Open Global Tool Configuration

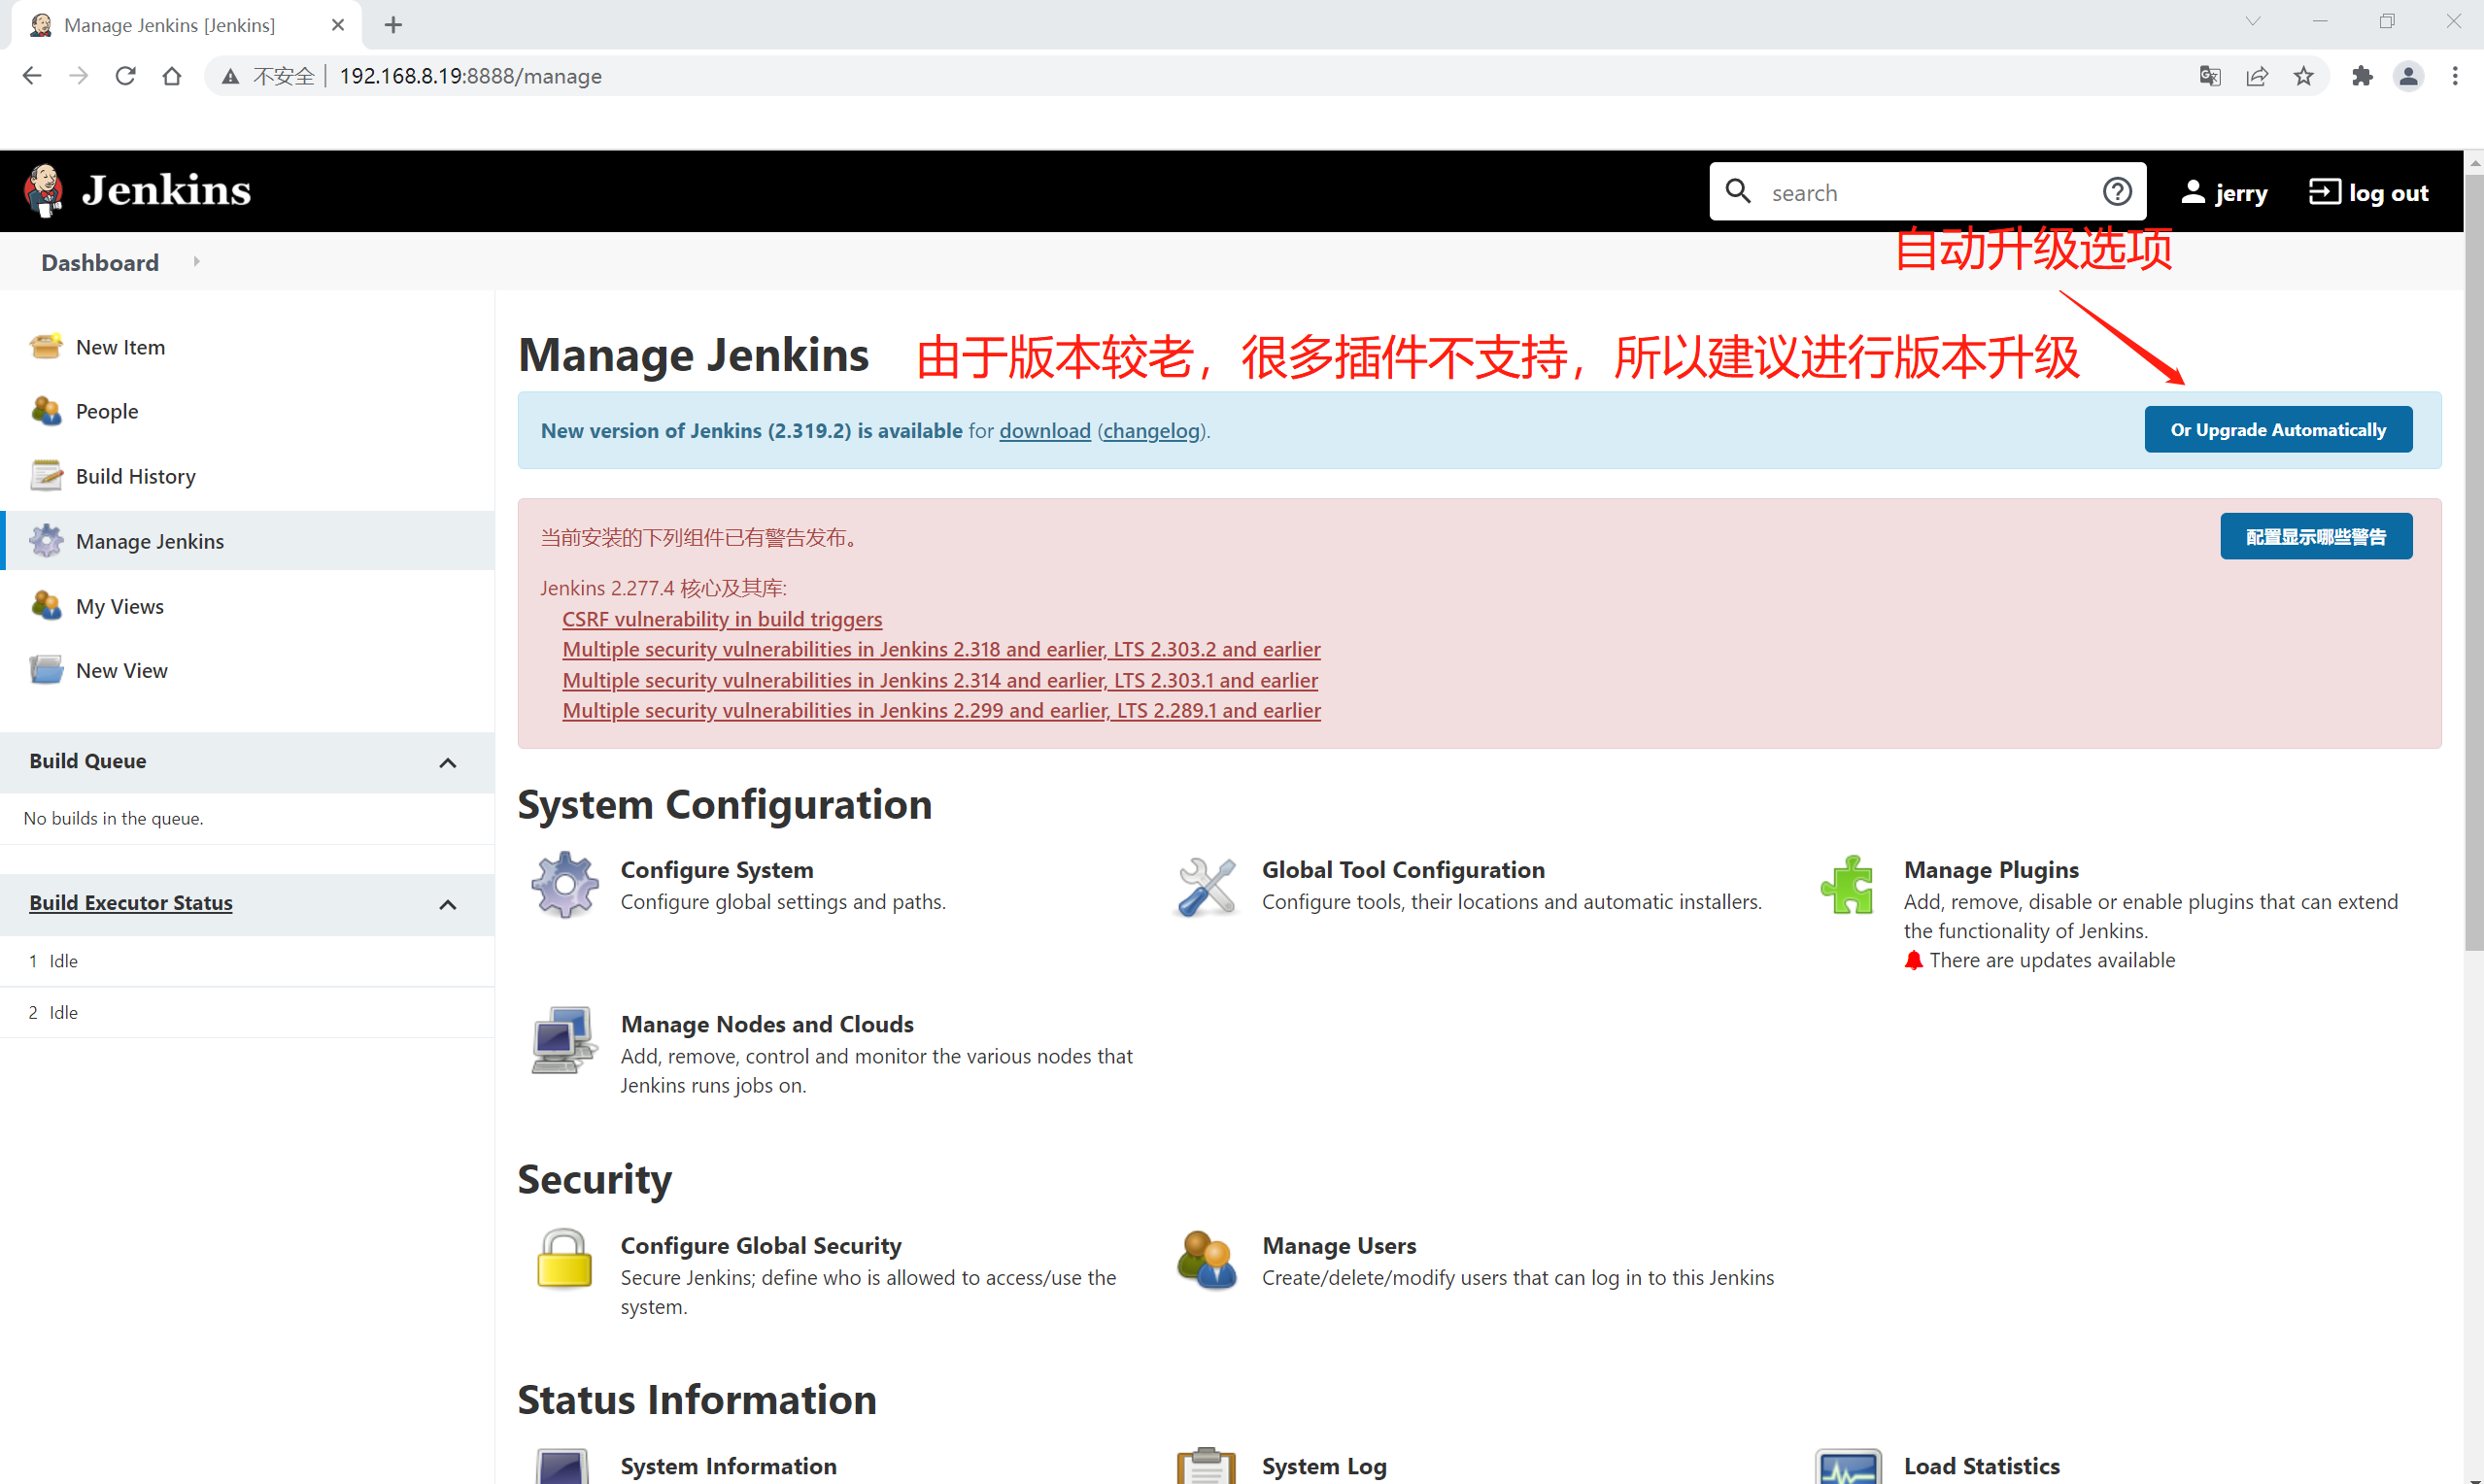[x=1403, y=870]
